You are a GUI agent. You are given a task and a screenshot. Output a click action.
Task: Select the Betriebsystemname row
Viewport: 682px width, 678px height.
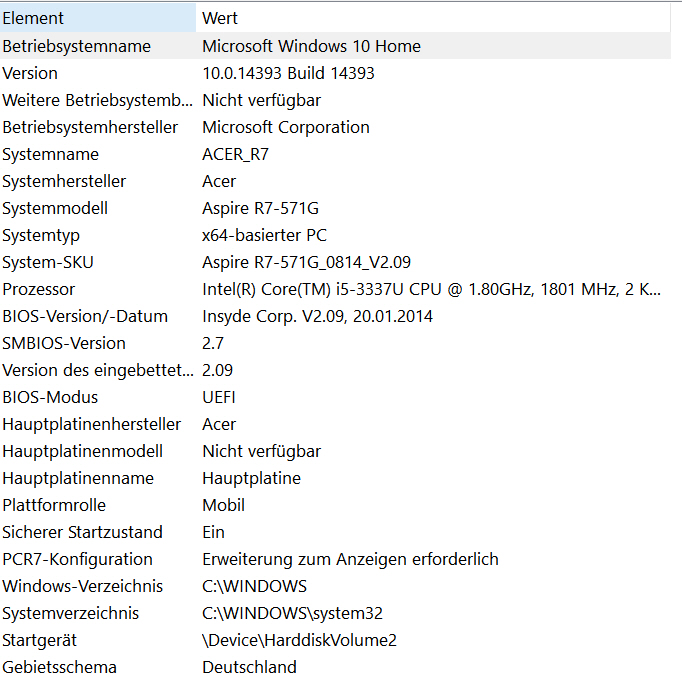pyautogui.click(x=335, y=46)
